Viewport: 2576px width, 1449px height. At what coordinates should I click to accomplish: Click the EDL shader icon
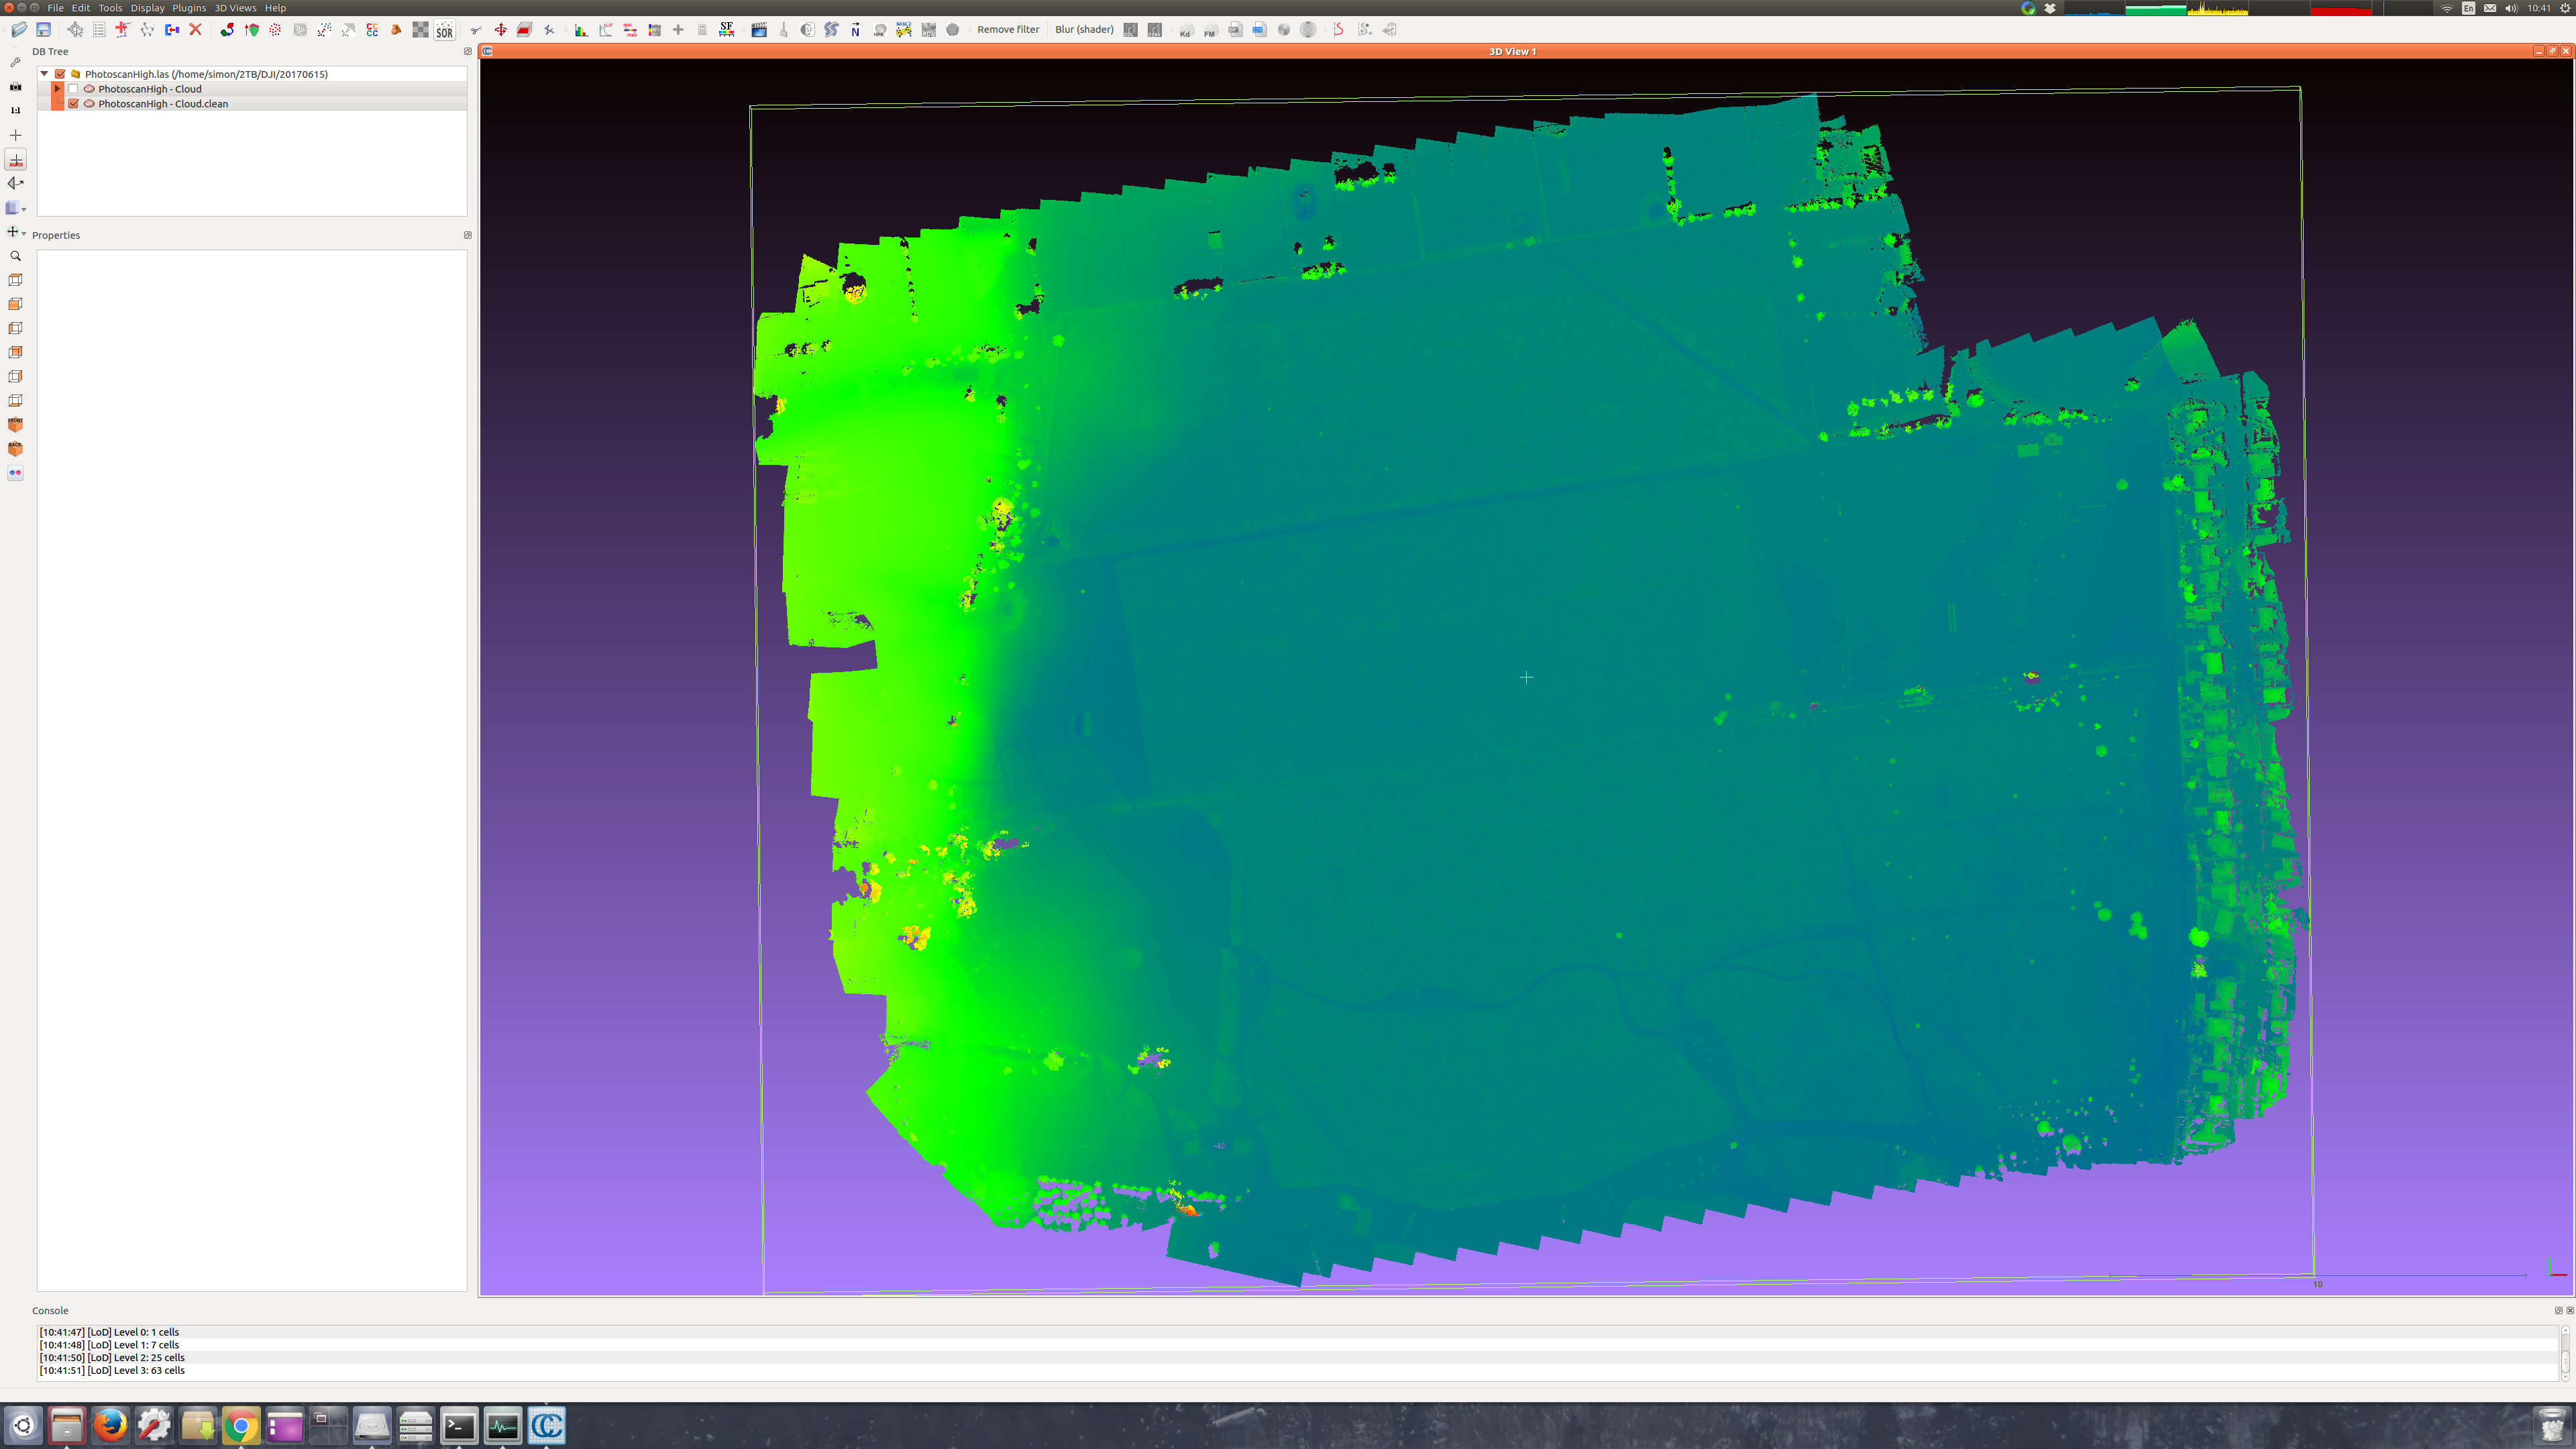point(1130,30)
